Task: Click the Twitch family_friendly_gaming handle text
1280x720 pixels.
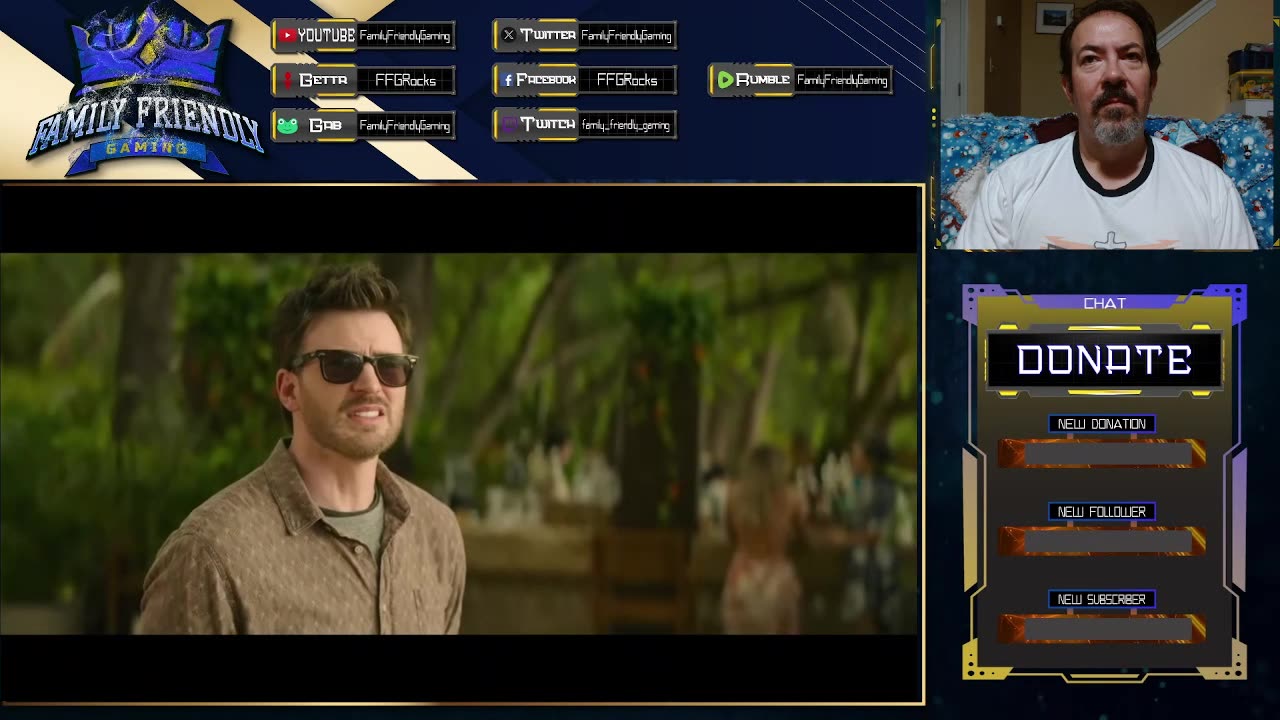Action: (x=626, y=125)
